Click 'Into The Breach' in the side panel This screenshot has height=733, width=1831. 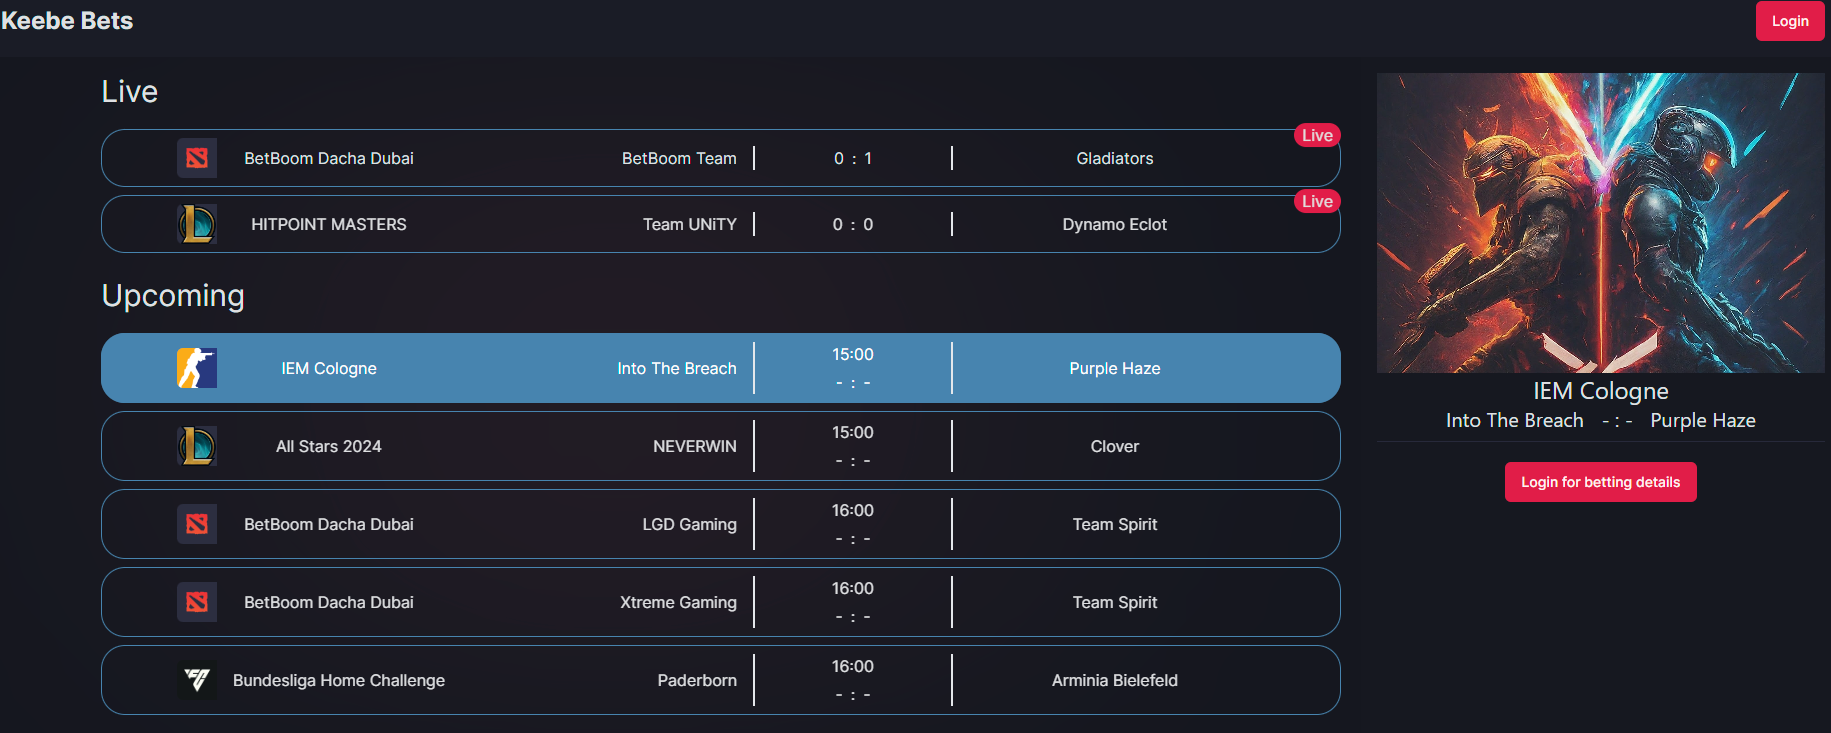pos(1515,421)
